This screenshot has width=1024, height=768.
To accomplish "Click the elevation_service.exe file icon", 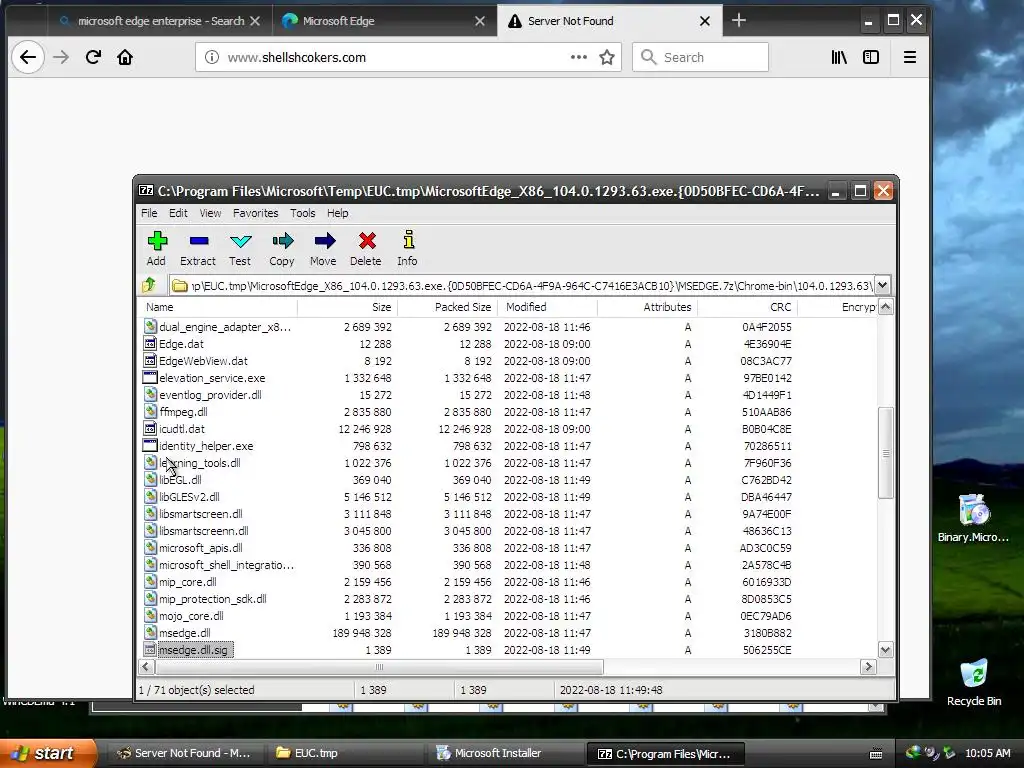I will click(x=150, y=377).
